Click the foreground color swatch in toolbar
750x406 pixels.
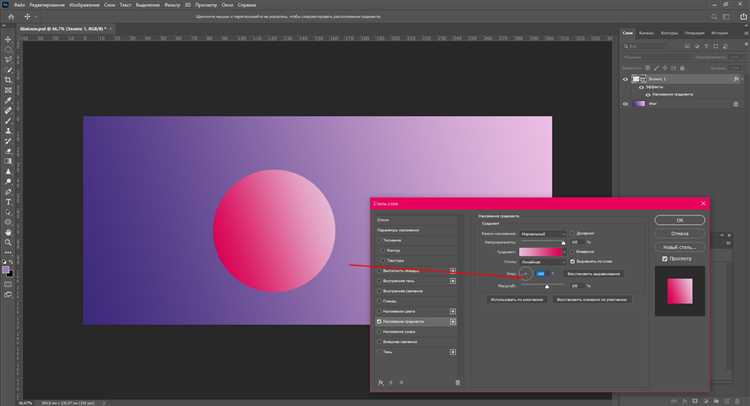click(x=7, y=268)
